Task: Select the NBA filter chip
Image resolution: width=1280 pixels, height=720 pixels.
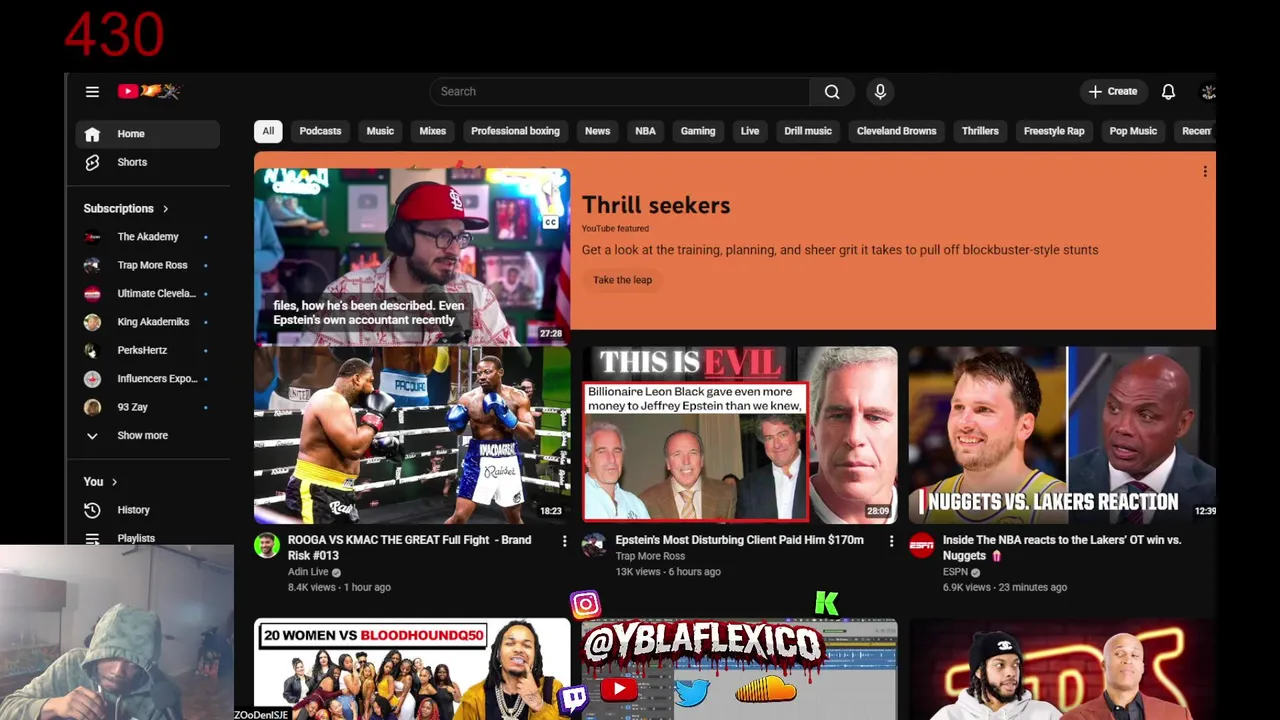Action: point(645,131)
